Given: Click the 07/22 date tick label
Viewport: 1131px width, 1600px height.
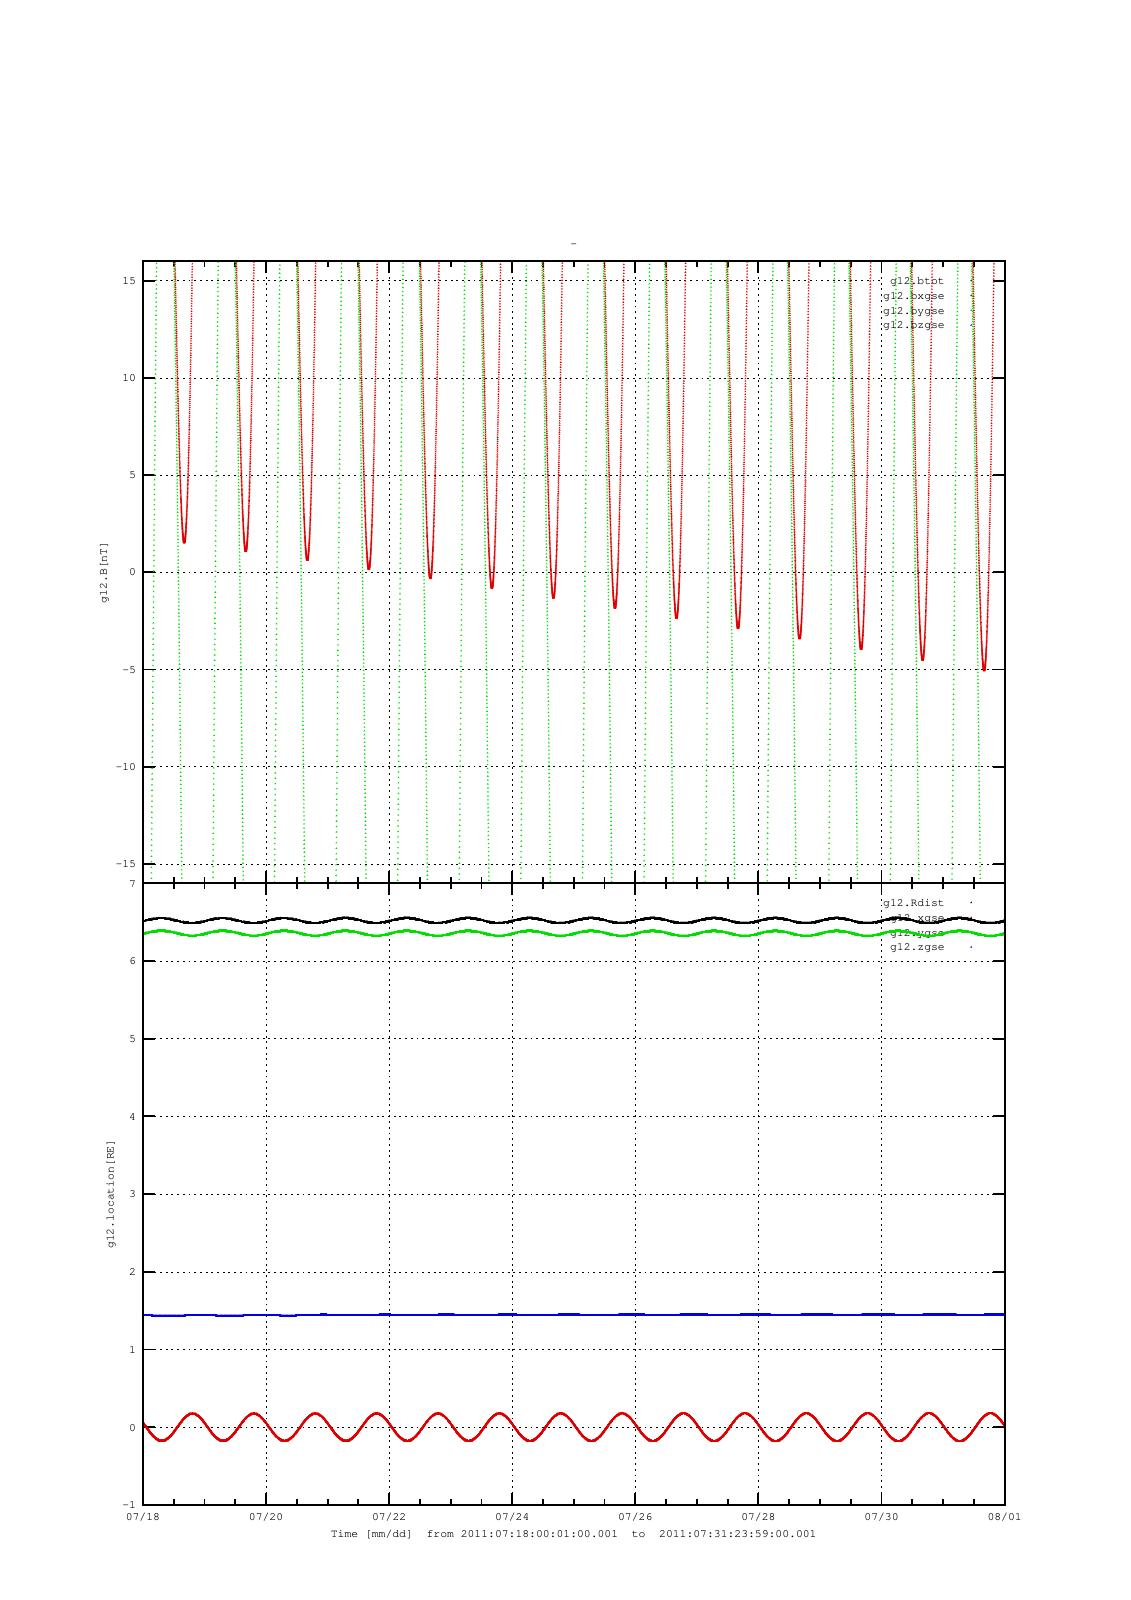Looking at the screenshot, I should coord(388,1517).
